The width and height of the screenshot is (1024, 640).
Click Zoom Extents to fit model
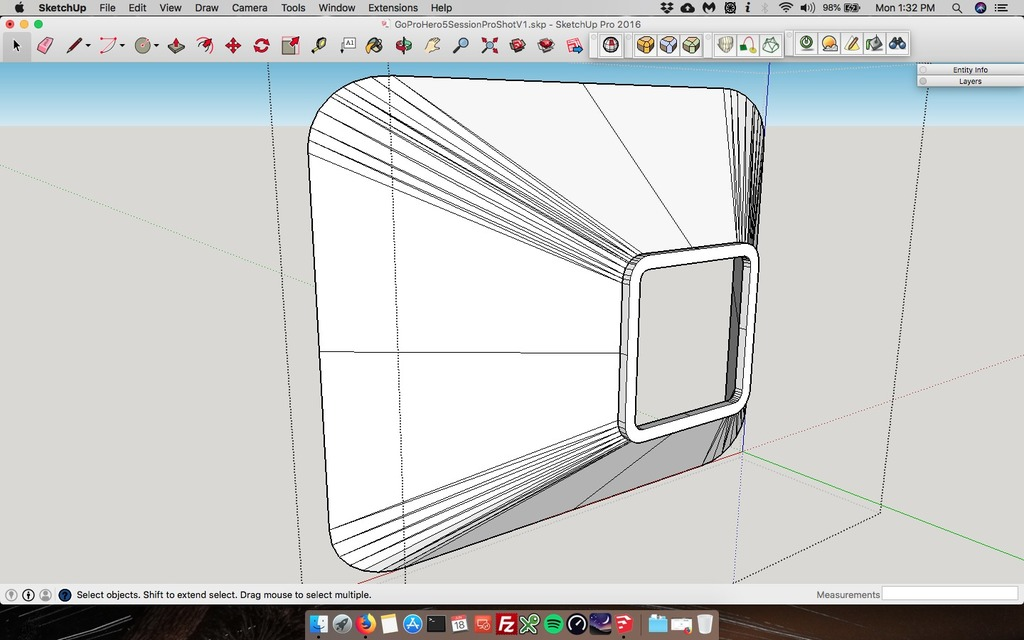pyautogui.click(x=489, y=45)
